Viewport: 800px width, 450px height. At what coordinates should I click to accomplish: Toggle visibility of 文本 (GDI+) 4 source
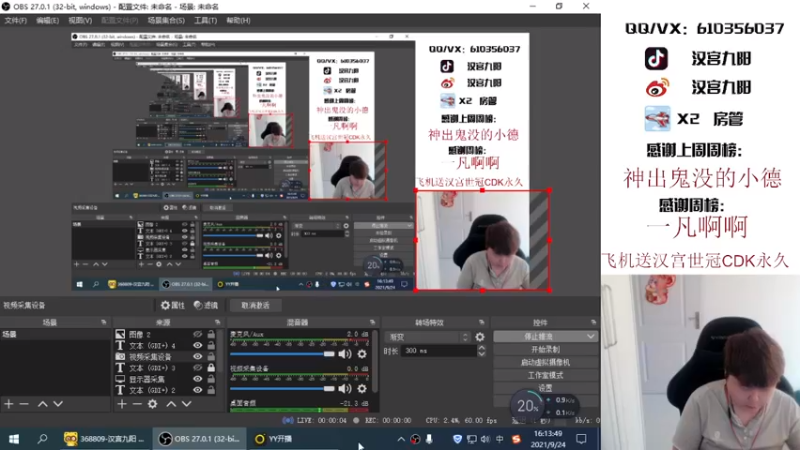pos(197,345)
